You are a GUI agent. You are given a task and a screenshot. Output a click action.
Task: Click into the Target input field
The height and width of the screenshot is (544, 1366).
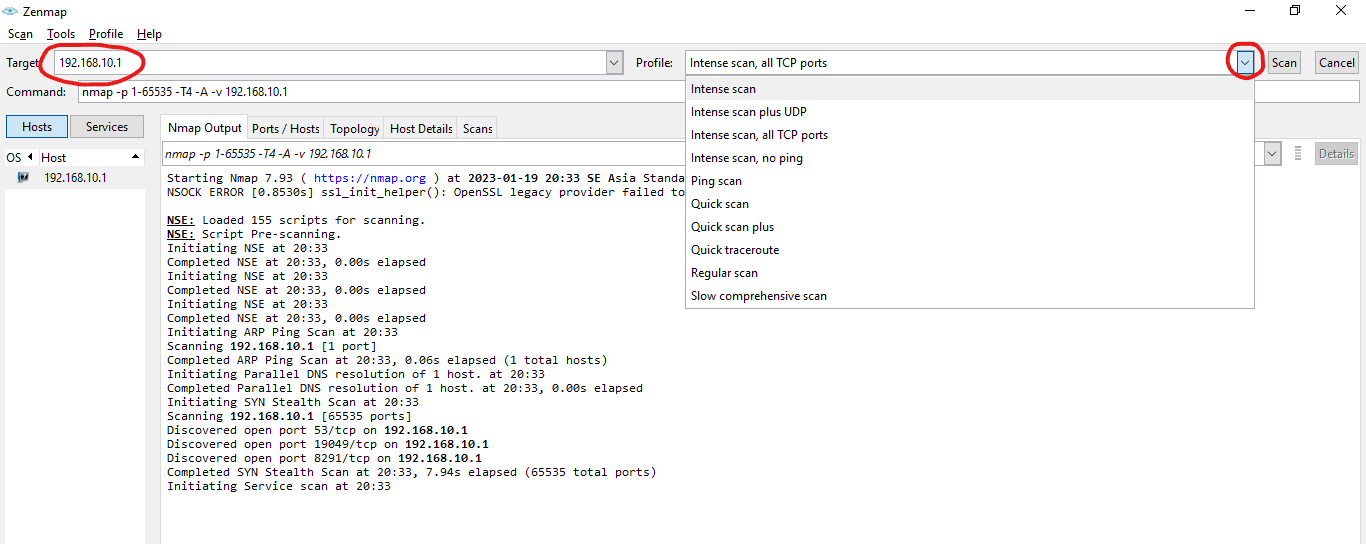click(330, 63)
